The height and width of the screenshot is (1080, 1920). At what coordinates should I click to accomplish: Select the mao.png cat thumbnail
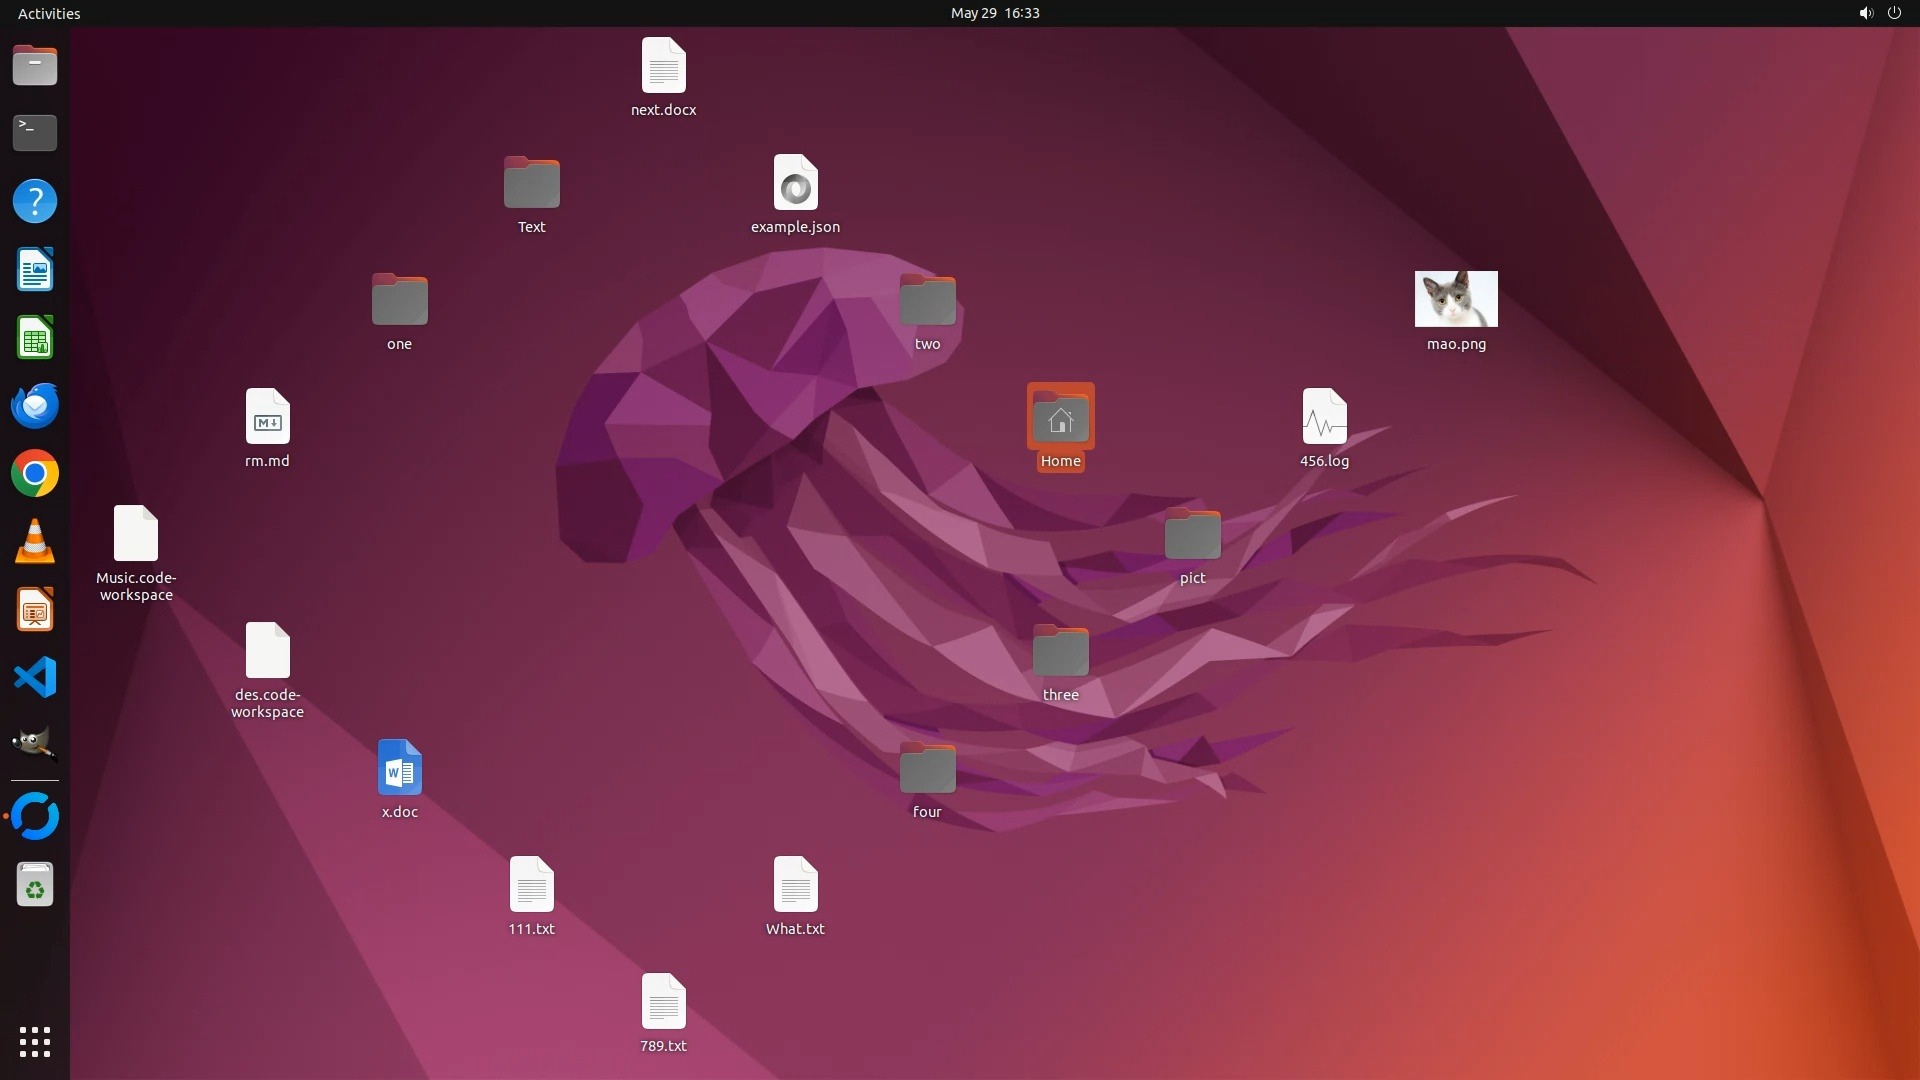1456,299
